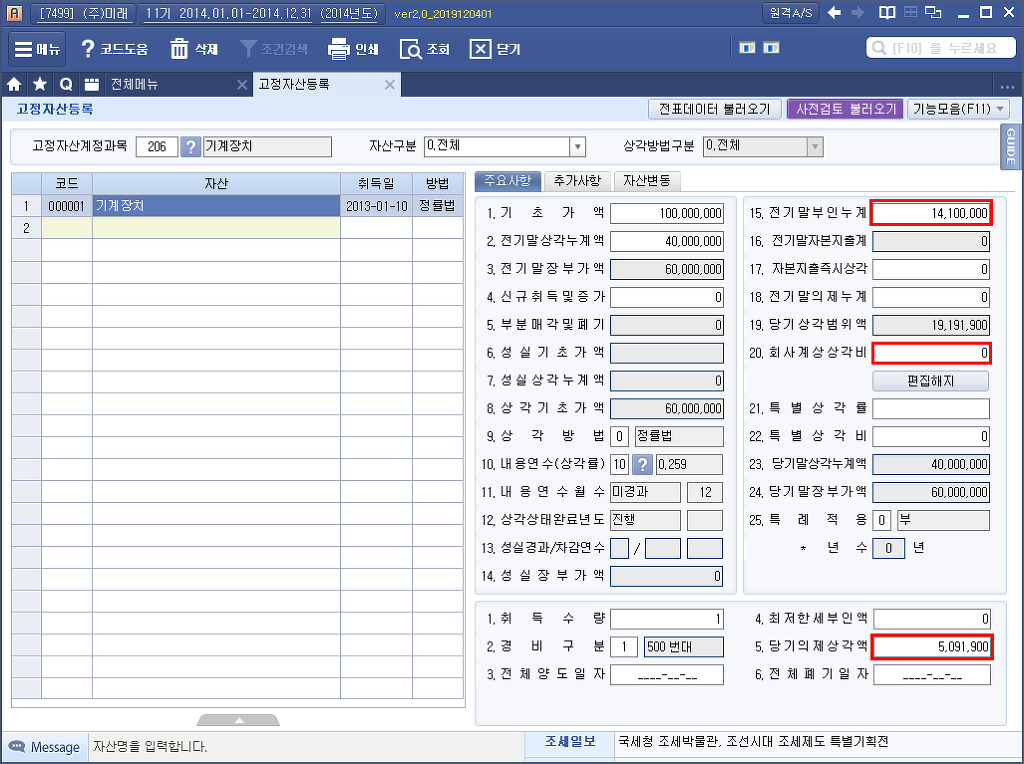Open the GUIDE side tab
Image resolution: width=1024 pixels, height=764 pixels.
tap(1010, 147)
